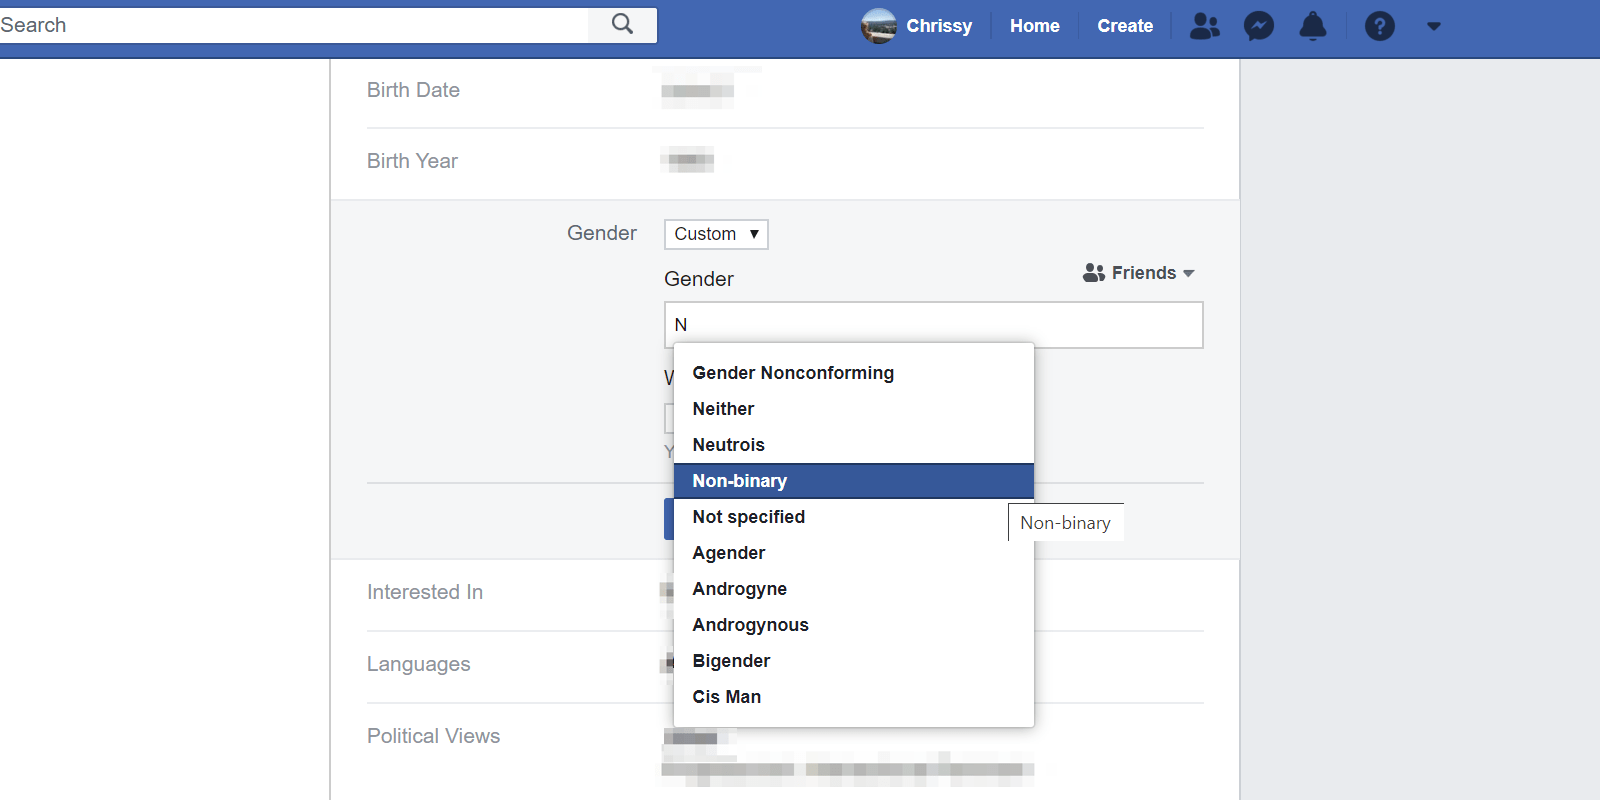Click the search magnifier icon
The height and width of the screenshot is (800, 1600).
pos(622,24)
